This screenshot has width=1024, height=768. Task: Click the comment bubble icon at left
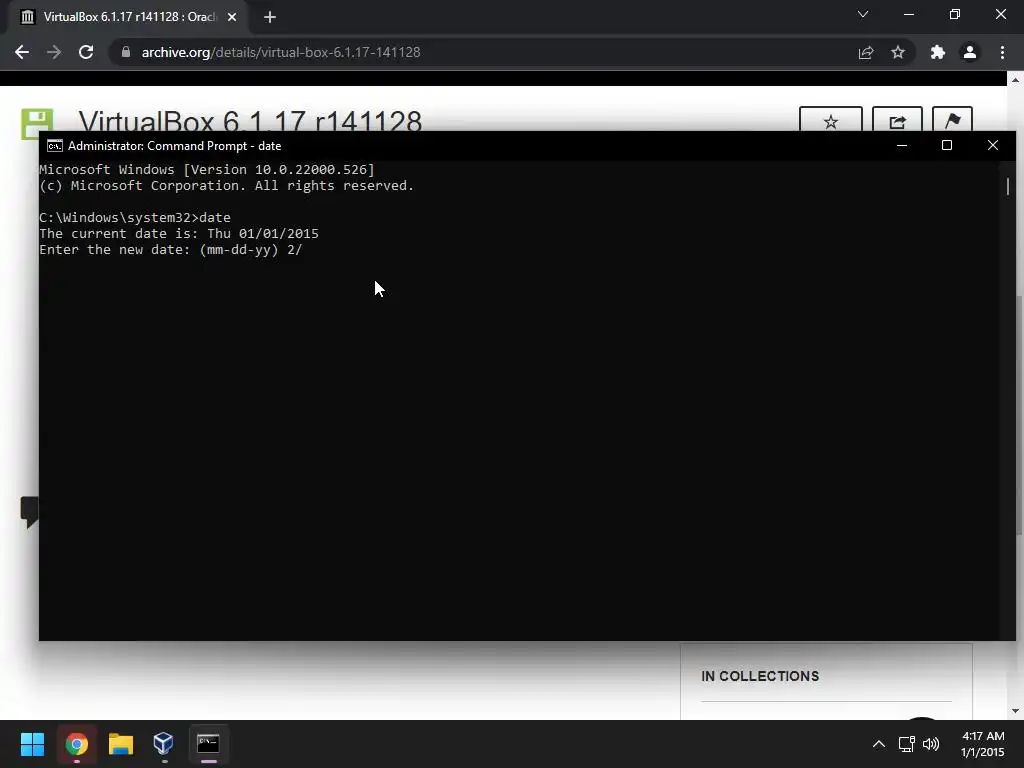click(29, 512)
